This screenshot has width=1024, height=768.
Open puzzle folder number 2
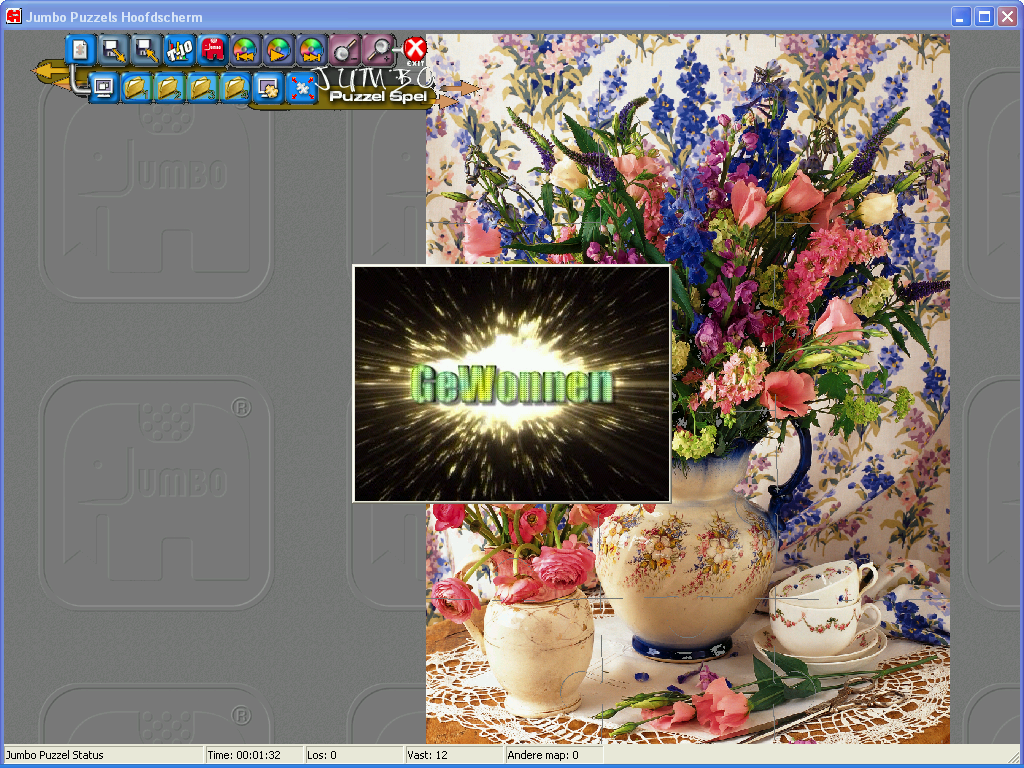pyautogui.click(x=169, y=87)
